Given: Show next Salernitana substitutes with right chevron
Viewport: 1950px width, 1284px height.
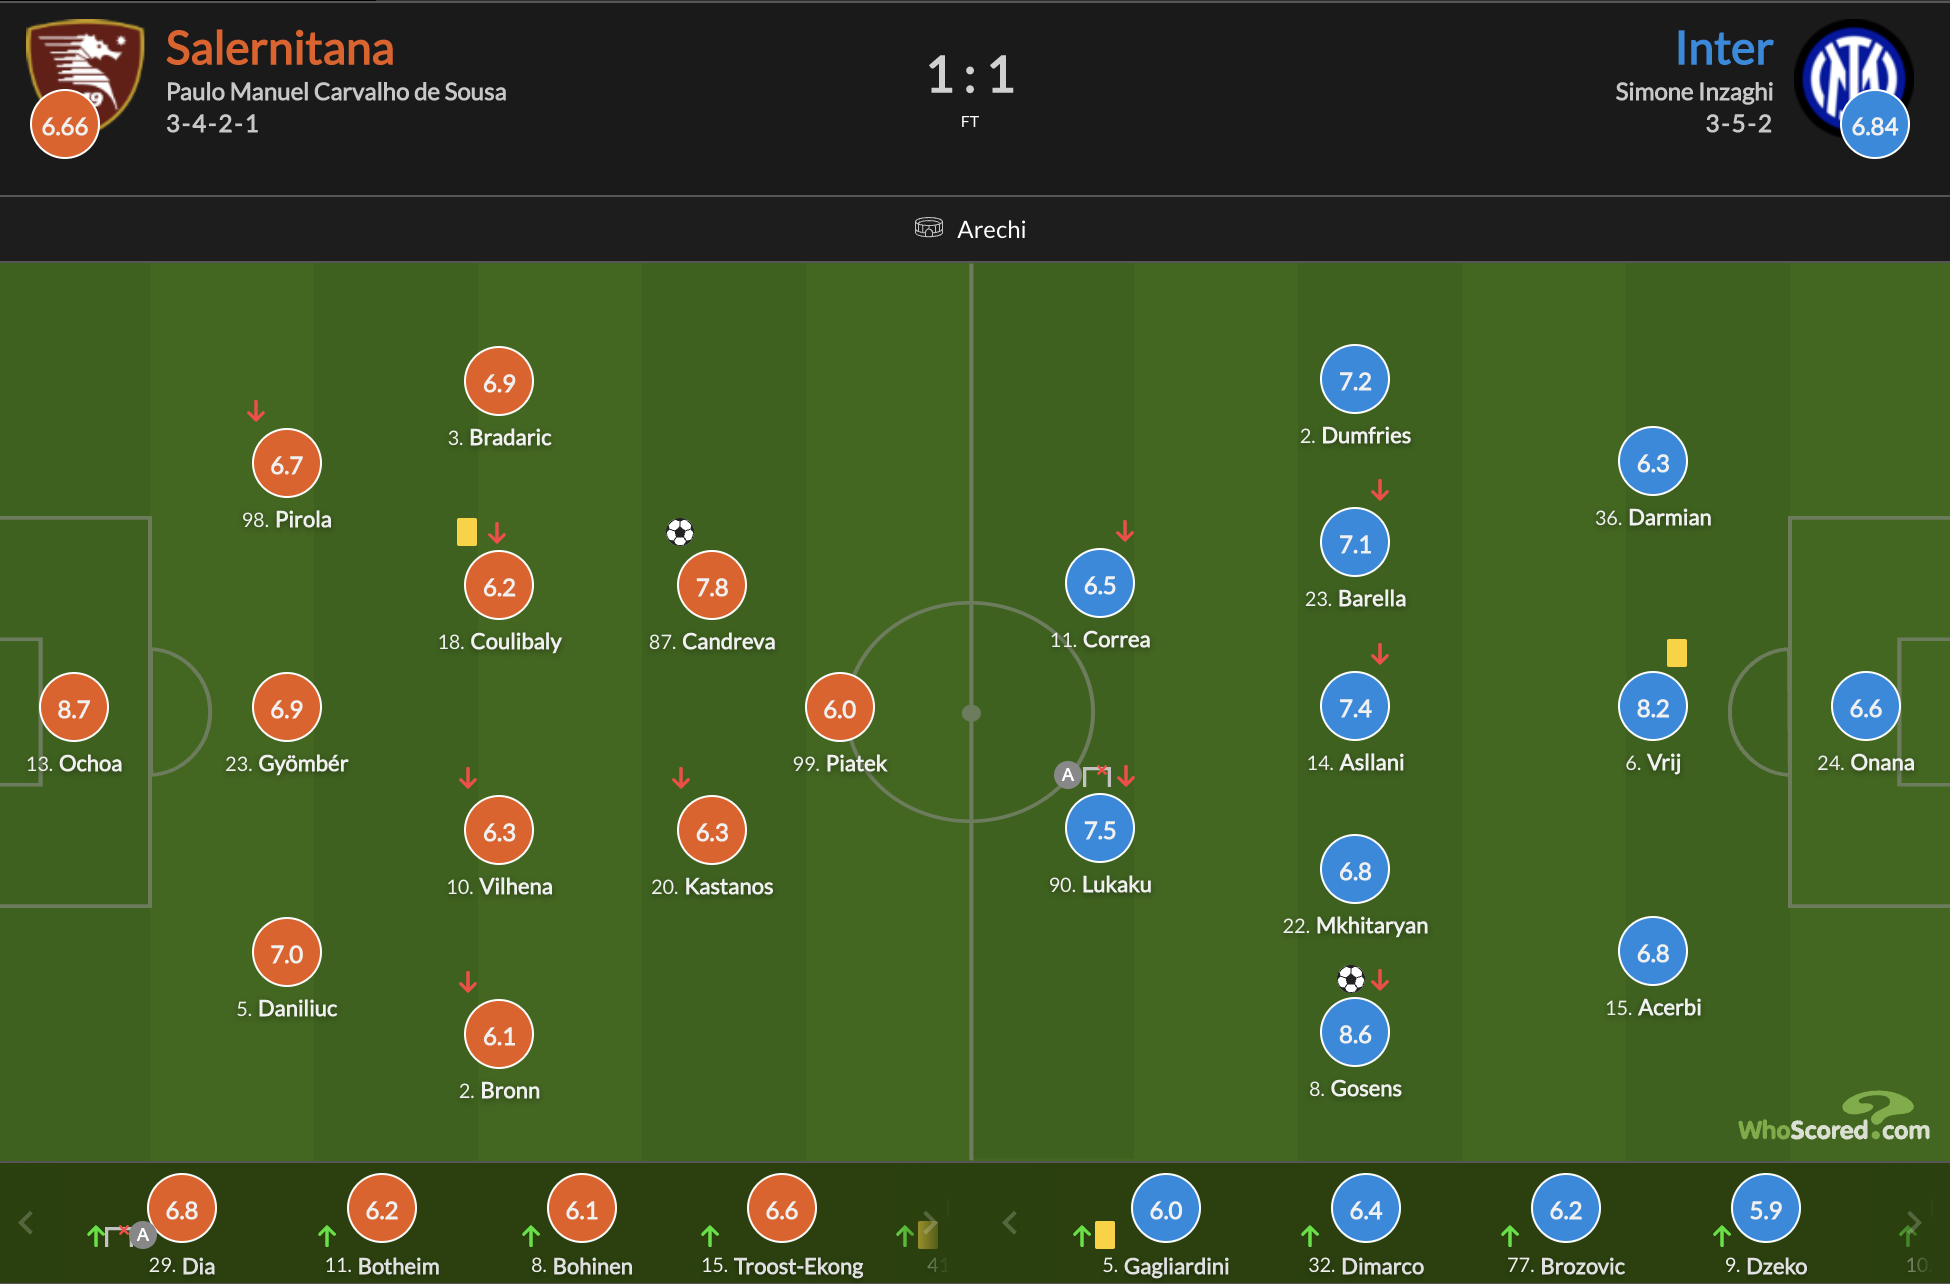Looking at the screenshot, I should point(930,1222).
